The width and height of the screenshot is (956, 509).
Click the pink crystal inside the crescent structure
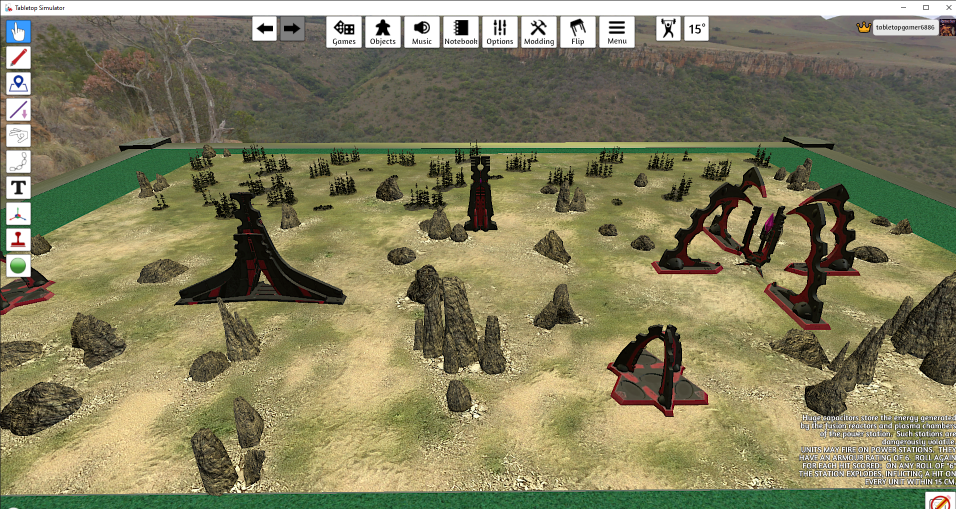click(x=769, y=226)
